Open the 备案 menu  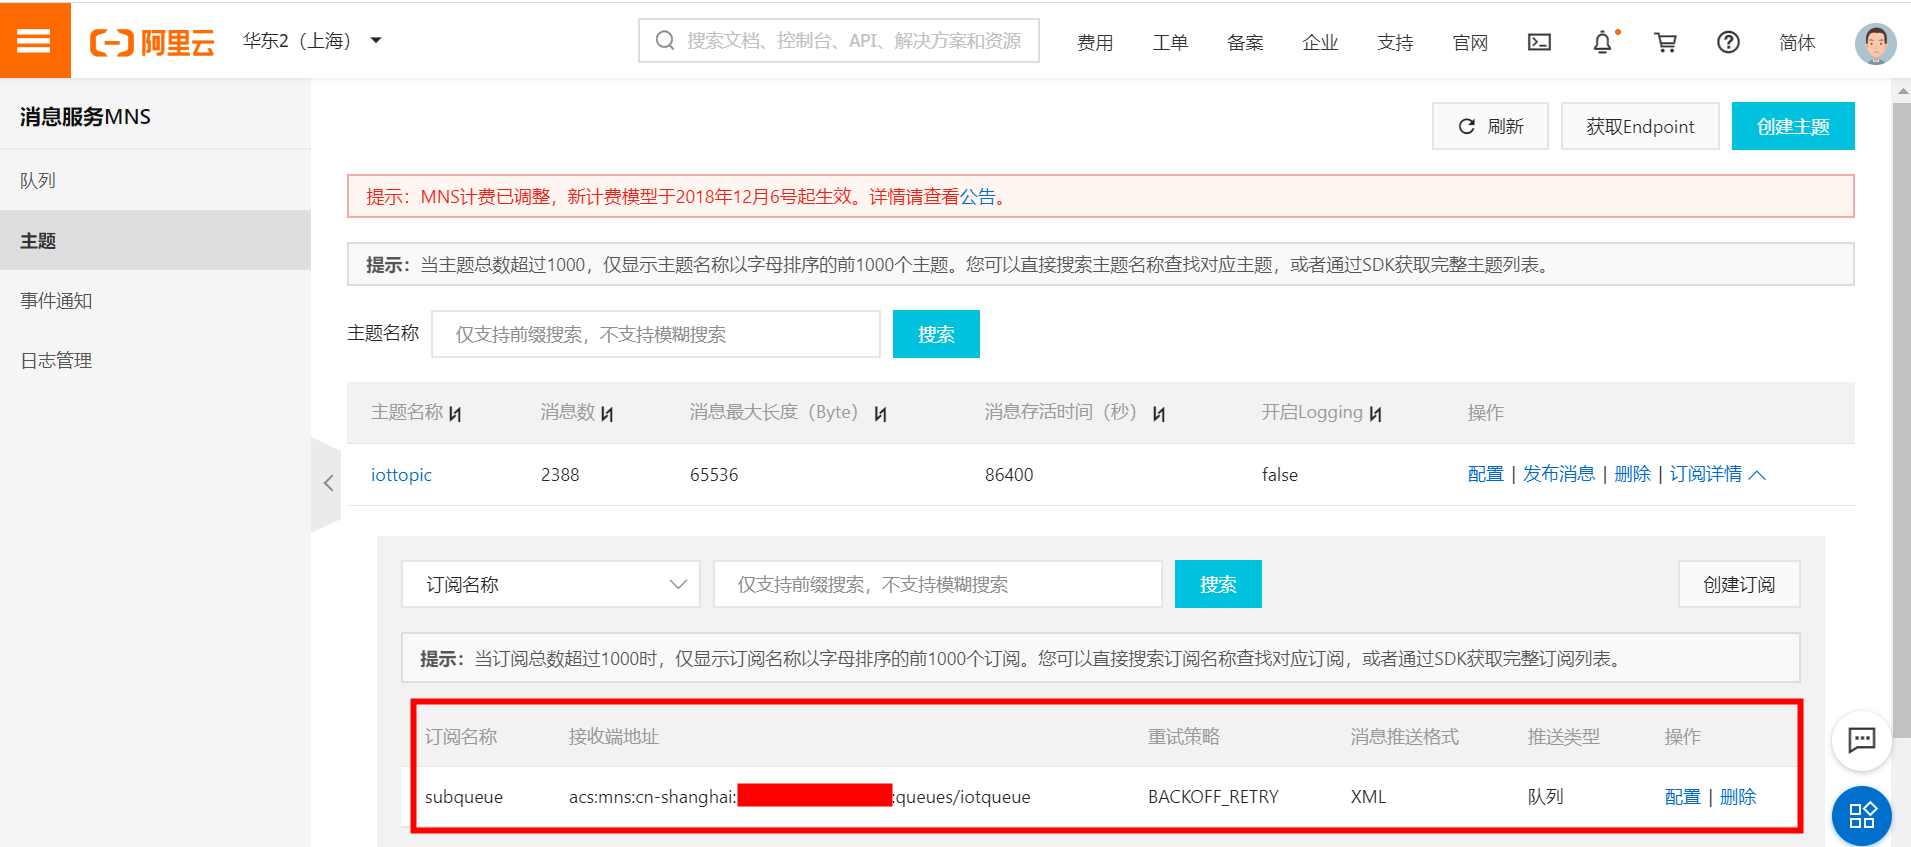click(x=1245, y=43)
